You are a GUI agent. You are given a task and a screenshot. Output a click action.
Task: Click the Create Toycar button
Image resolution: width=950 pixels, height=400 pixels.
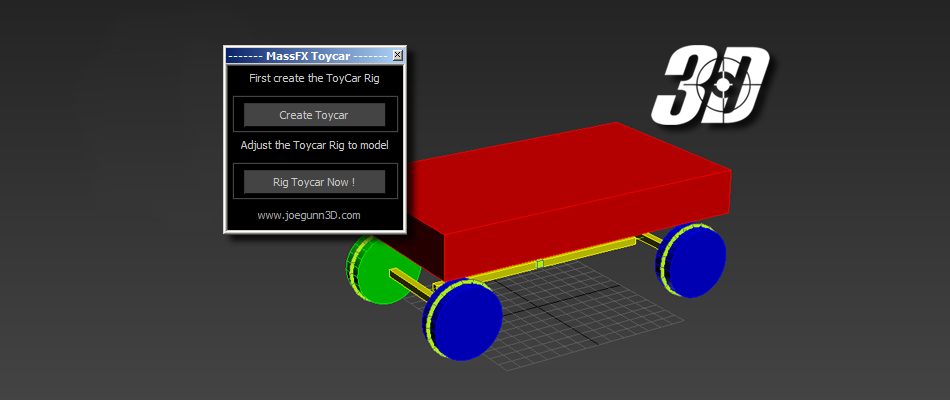314,115
